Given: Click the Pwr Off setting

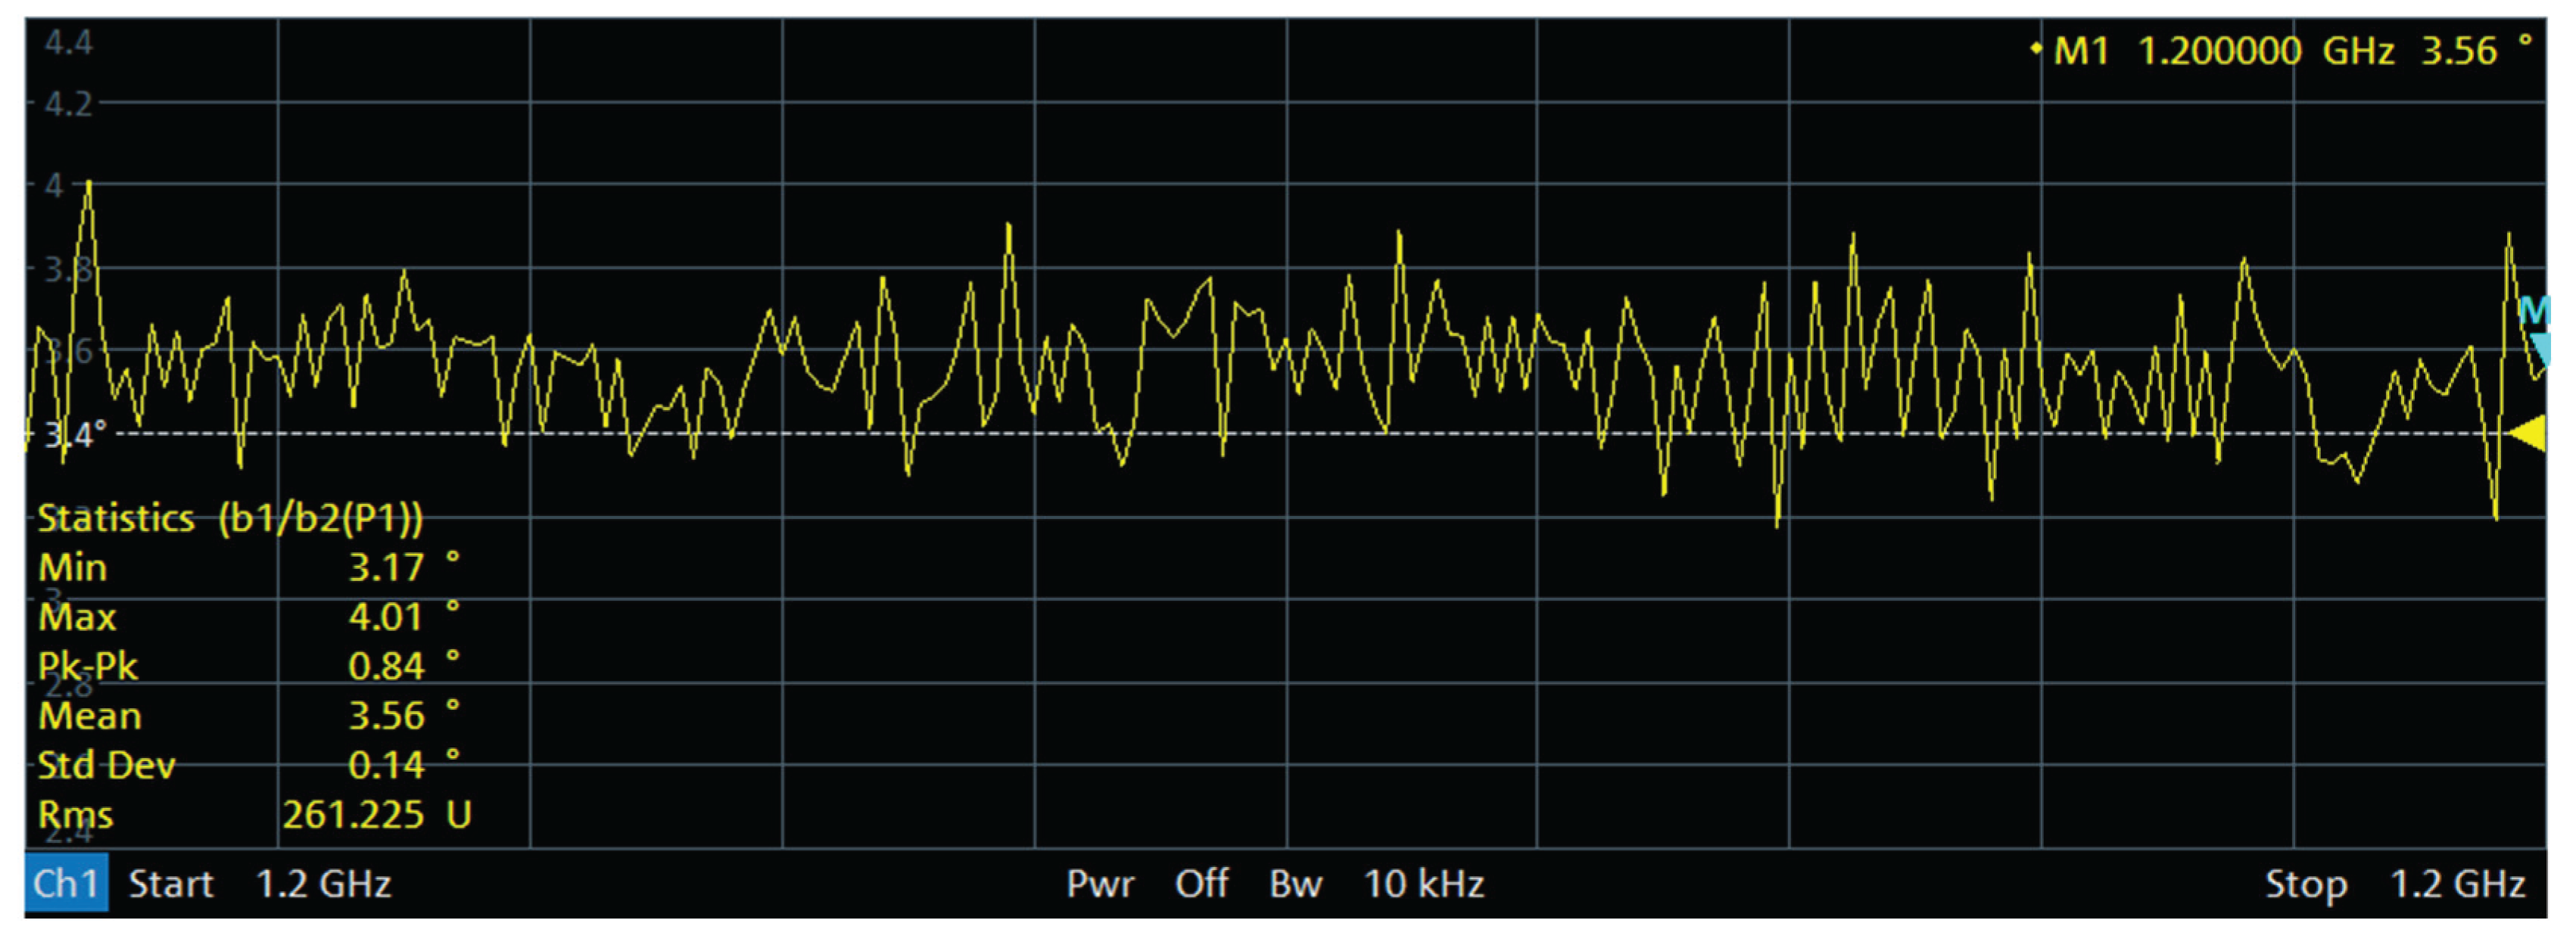Looking at the screenshot, I should [x=1148, y=884].
